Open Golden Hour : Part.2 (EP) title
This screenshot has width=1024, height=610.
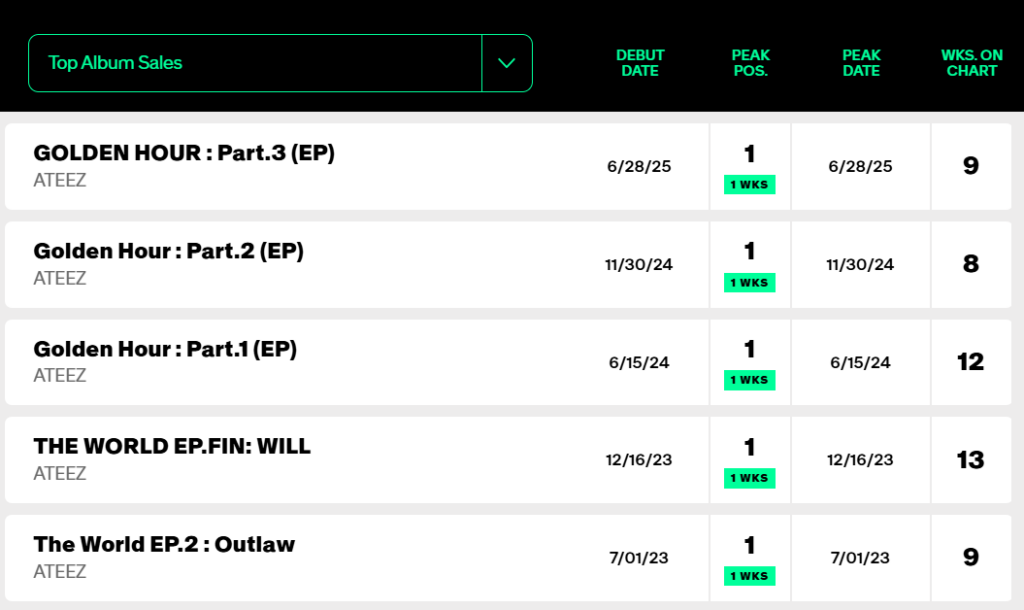click(x=168, y=251)
